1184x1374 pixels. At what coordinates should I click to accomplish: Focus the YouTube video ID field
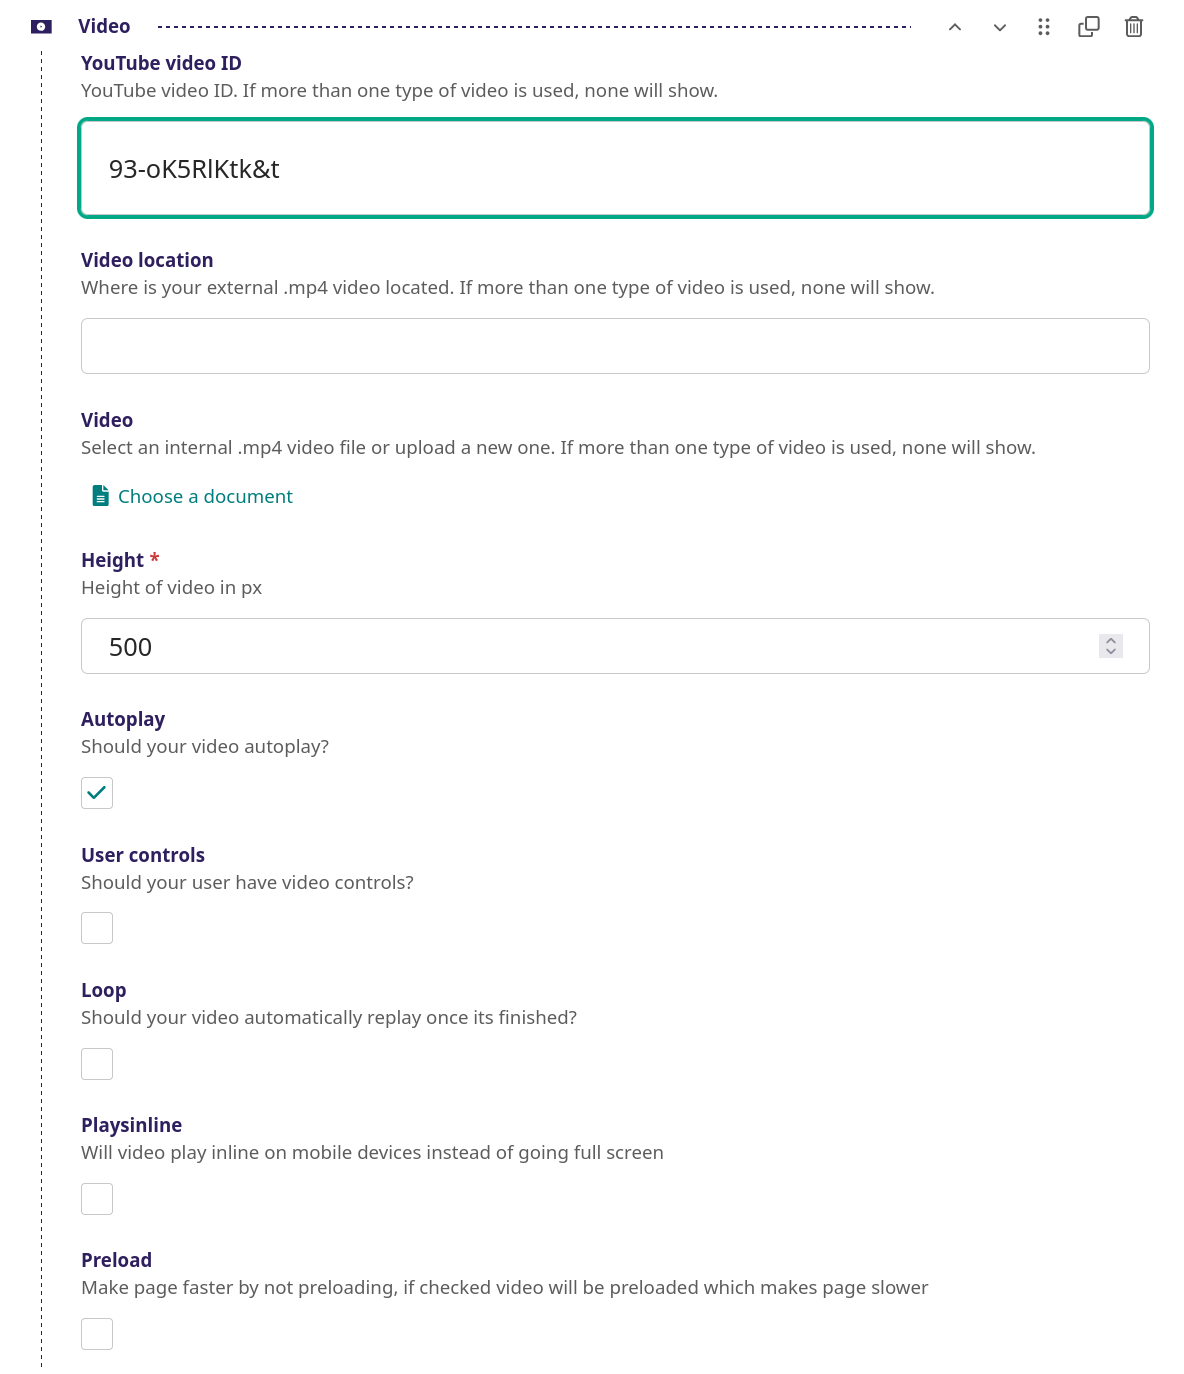pyautogui.click(x=615, y=168)
